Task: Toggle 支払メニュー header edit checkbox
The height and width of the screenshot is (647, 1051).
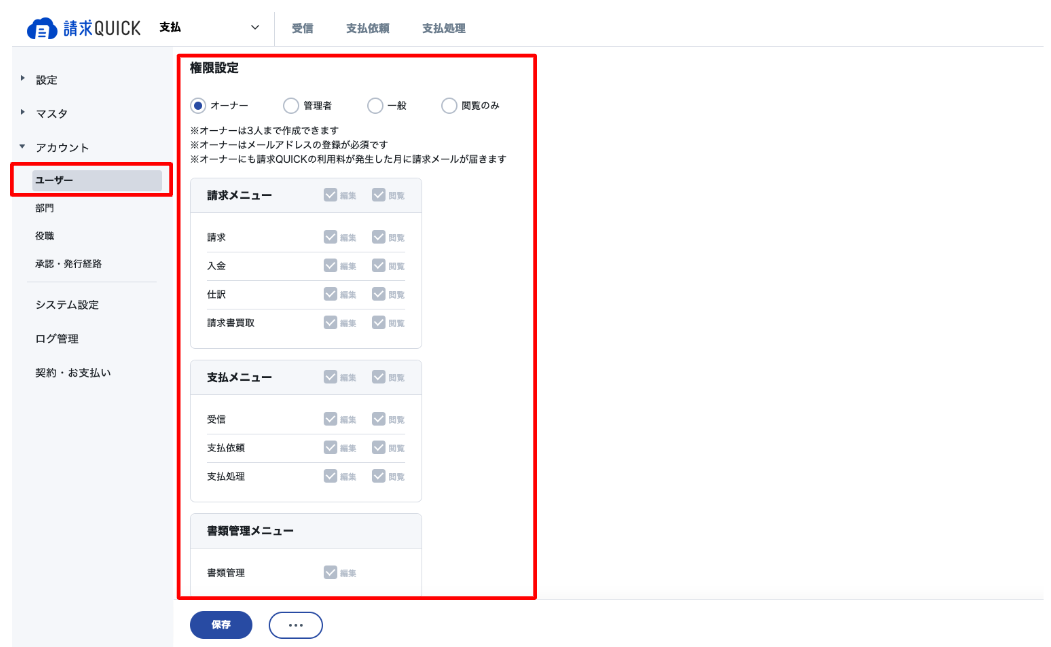Action: click(x=330, y=377)
